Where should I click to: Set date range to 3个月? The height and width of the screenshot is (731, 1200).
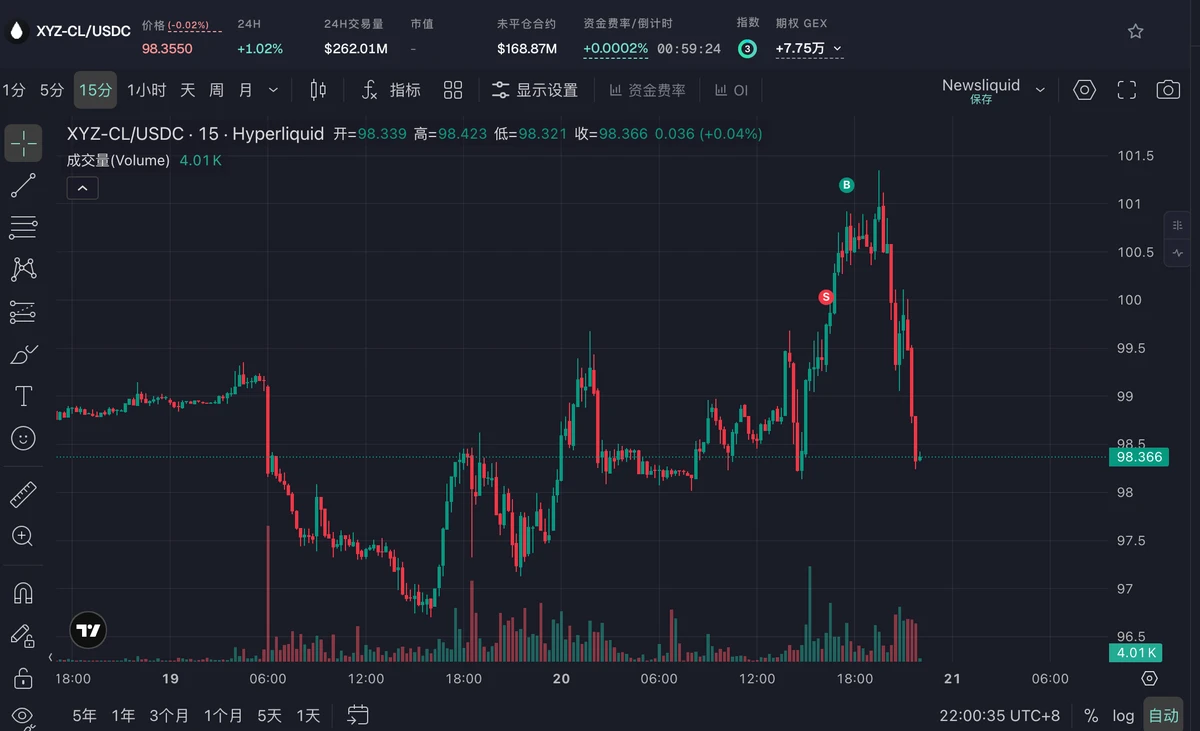pos(169,716)
